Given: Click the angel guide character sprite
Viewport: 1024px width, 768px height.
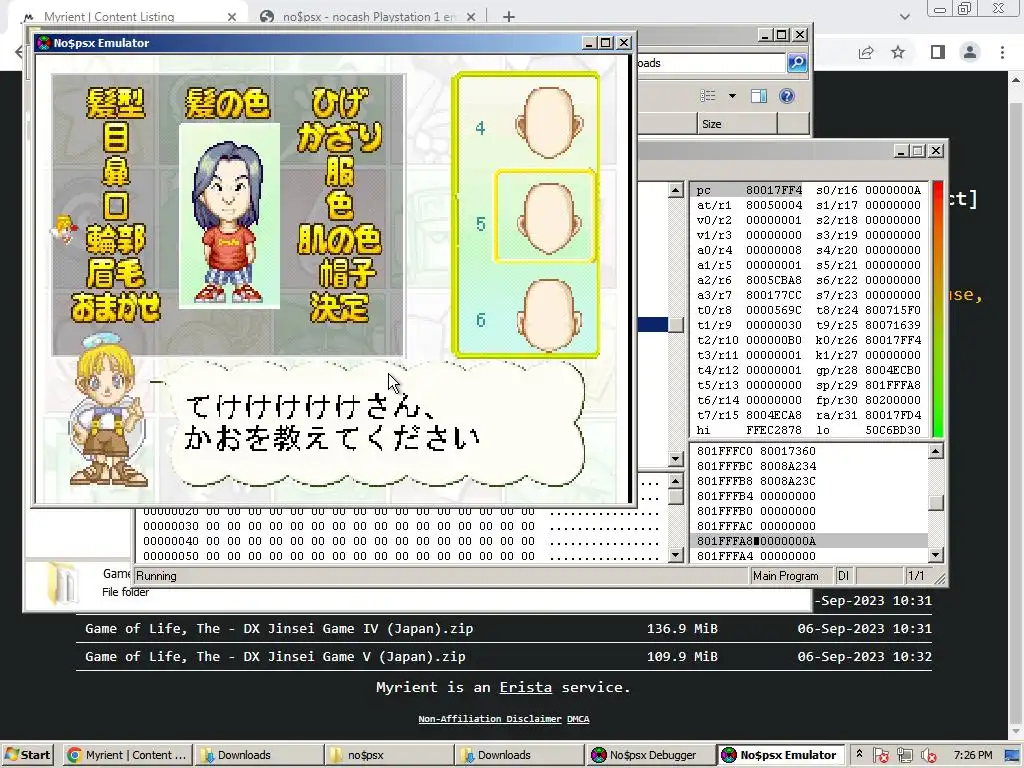Looking at the screenshot, I should coord(108,411).
